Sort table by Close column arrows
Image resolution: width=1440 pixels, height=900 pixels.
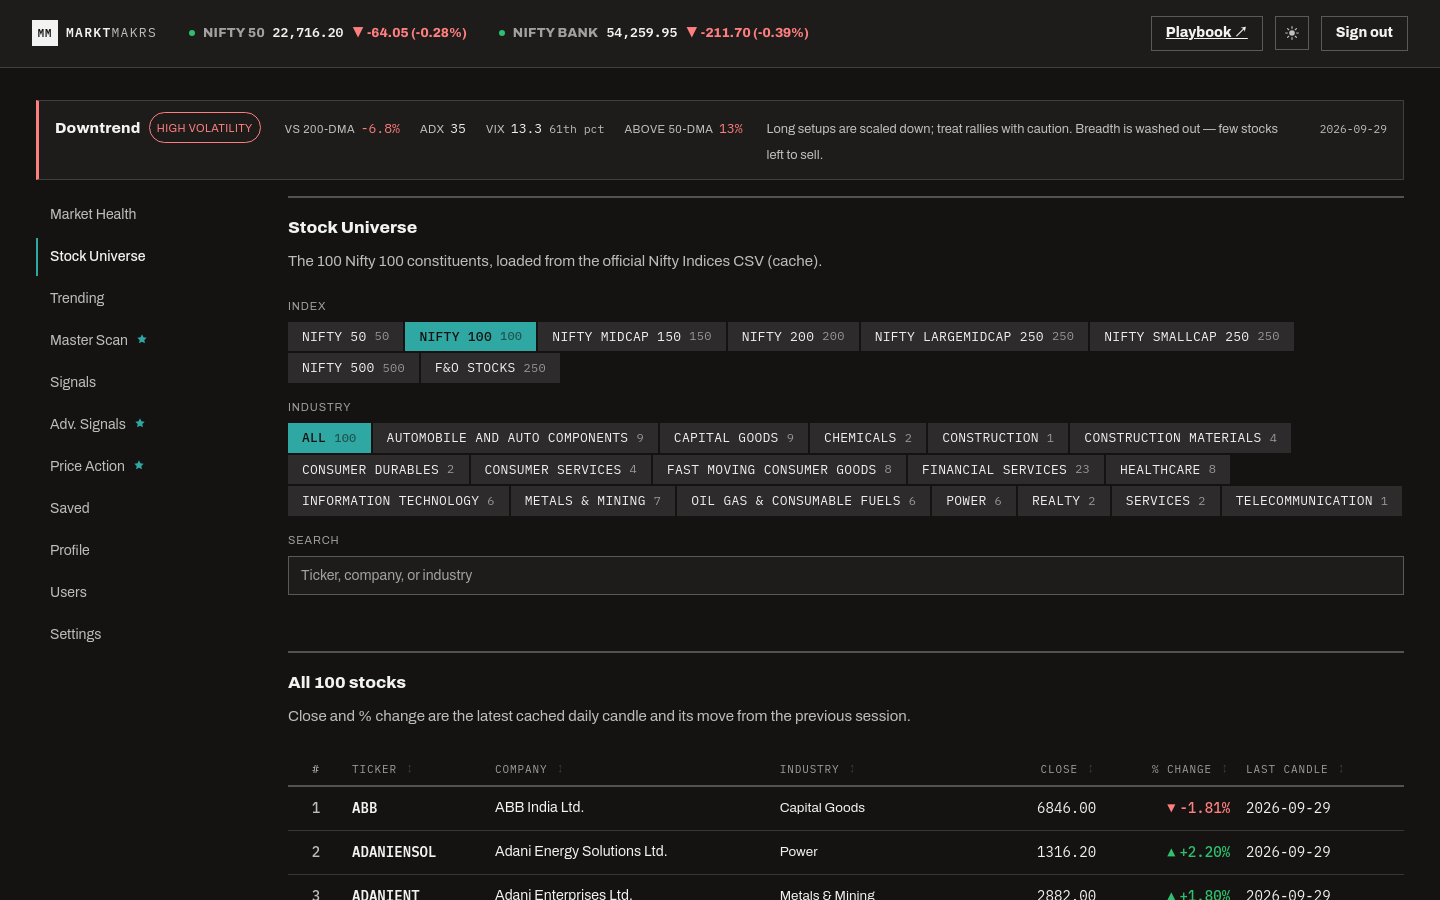[1091, 769]
